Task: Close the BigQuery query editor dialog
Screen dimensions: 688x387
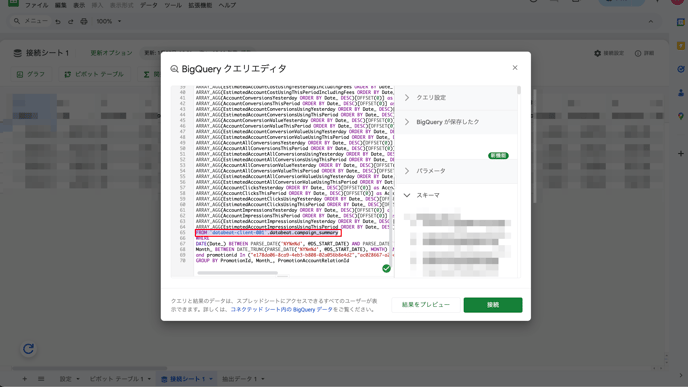Action: pyautogui.click(x=515, y=68)
